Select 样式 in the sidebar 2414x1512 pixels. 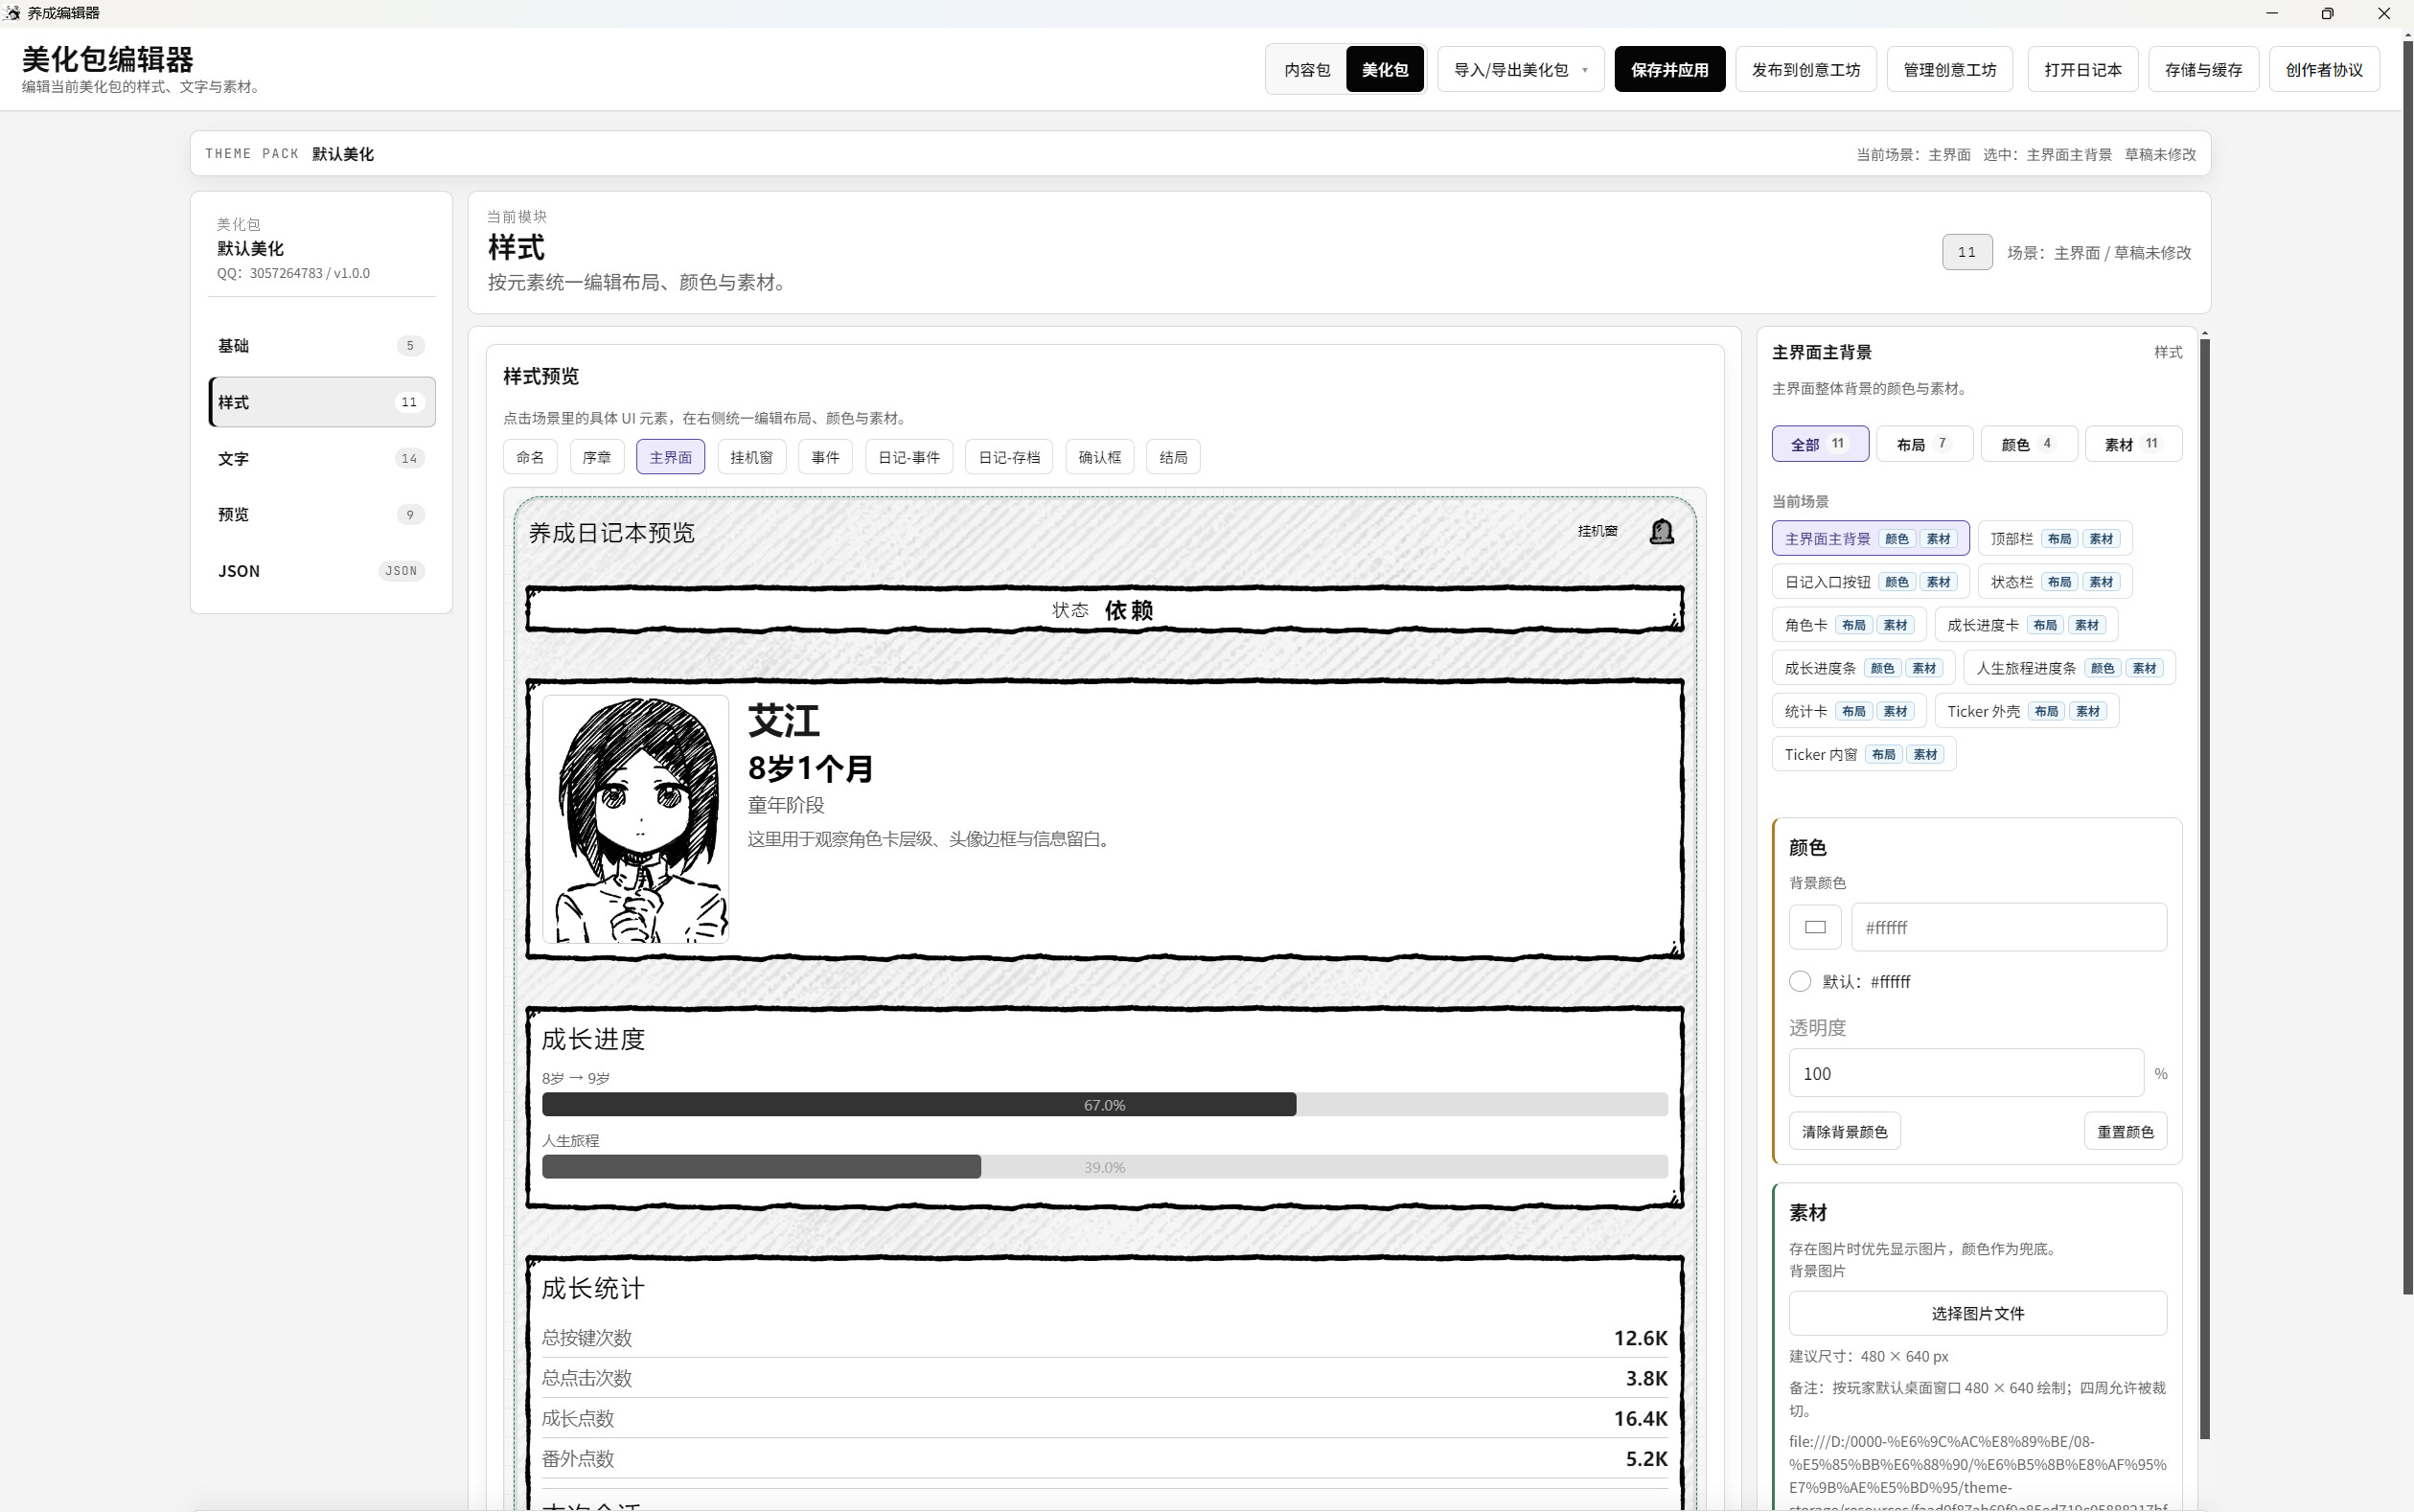point(321,402)
